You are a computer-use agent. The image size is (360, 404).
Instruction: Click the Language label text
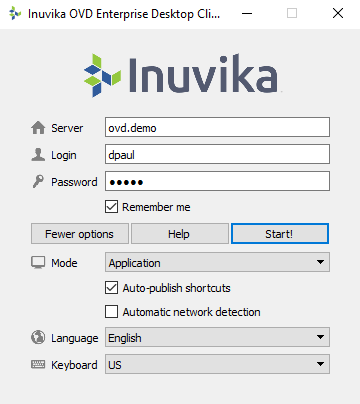click(74, 338)
